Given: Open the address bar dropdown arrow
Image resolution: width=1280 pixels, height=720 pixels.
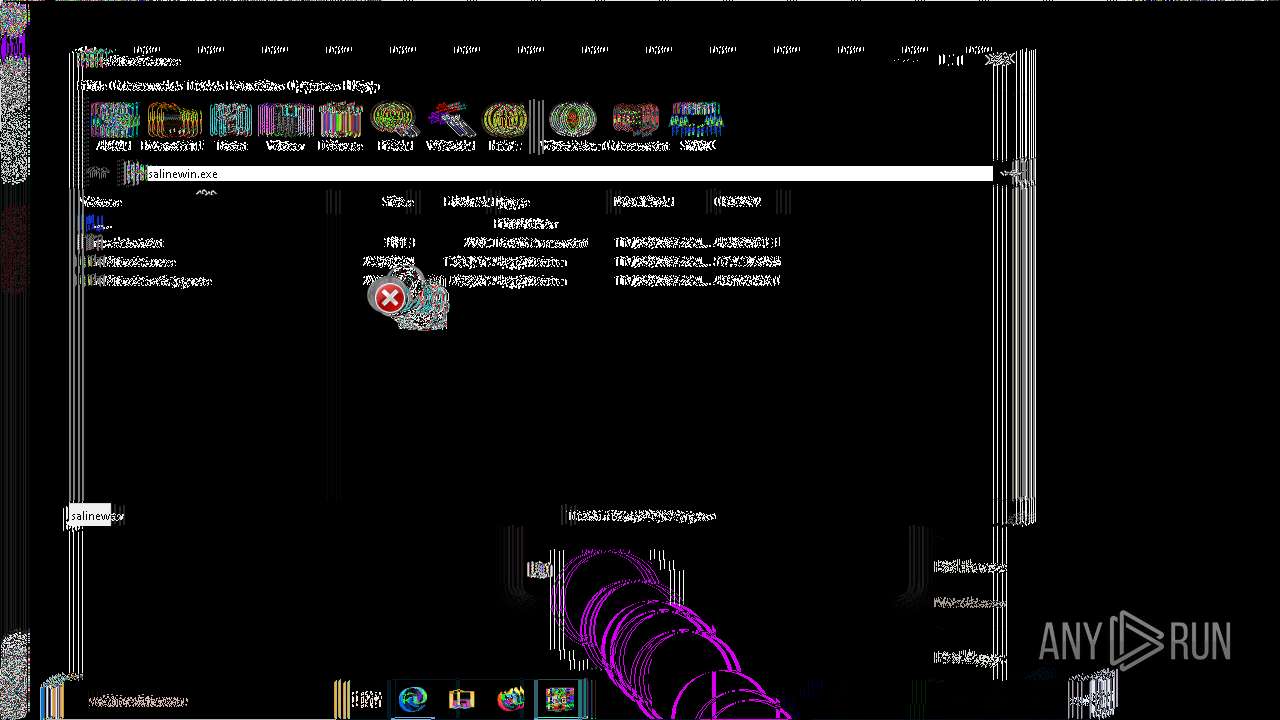Looking at the screenshot, I should [x=1012, y=174].
